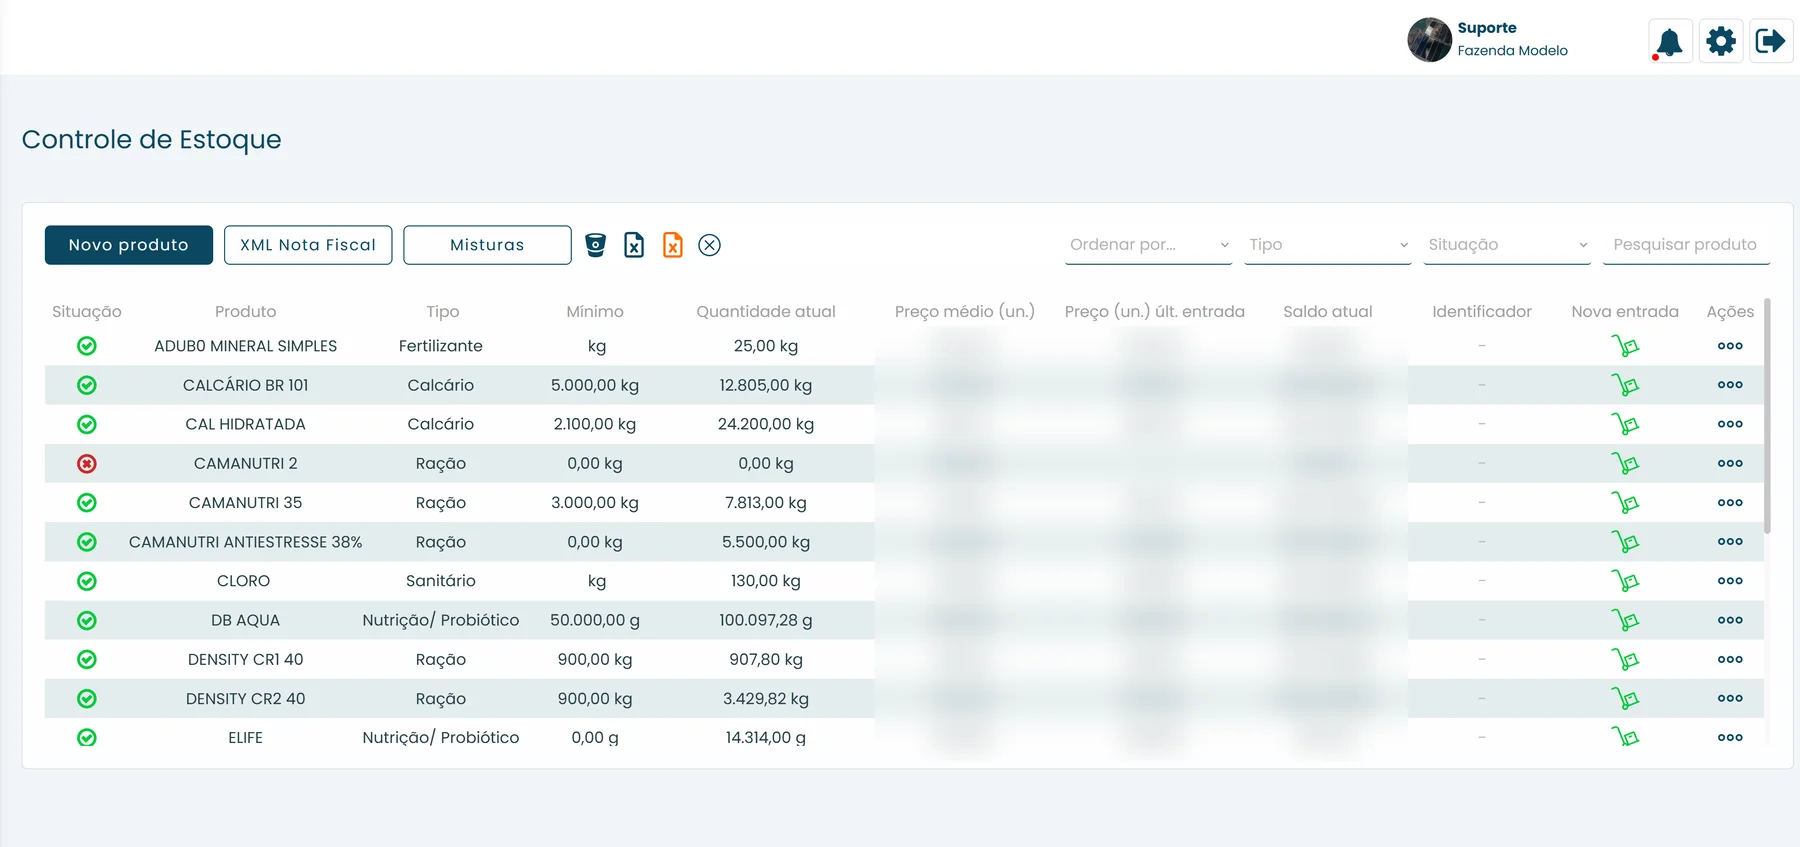Click the product table's vertical scrollbar
Image resolution: width=1800 pixels, height=847 pixels.
point(1767,416)
